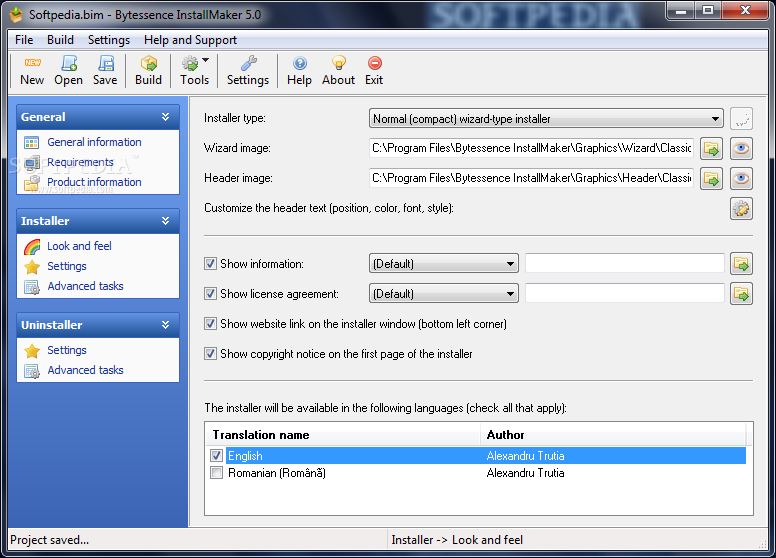Click the Requirements sidebar icon
The height and width of the screenshot is (558, 776).
[32, 162]
